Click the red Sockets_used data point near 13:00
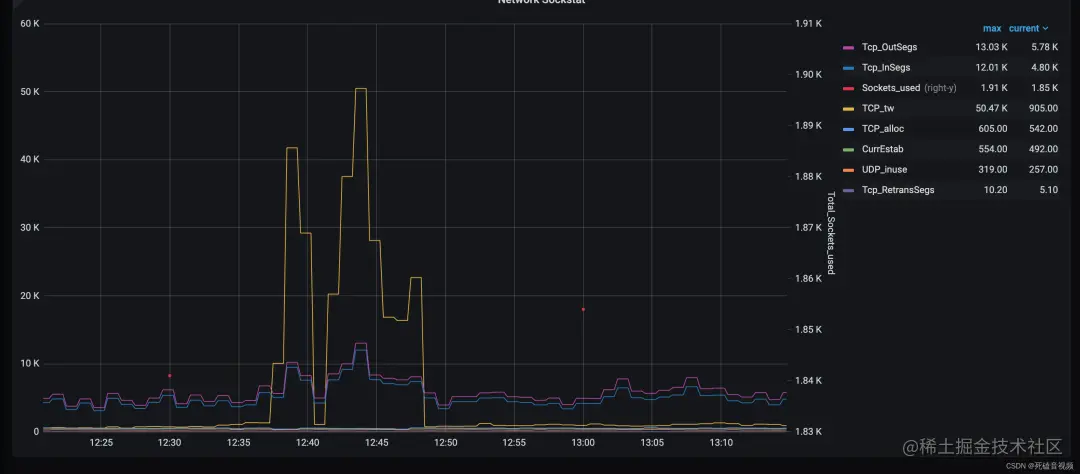1080x474 pixels. click(x=583, y=309)
